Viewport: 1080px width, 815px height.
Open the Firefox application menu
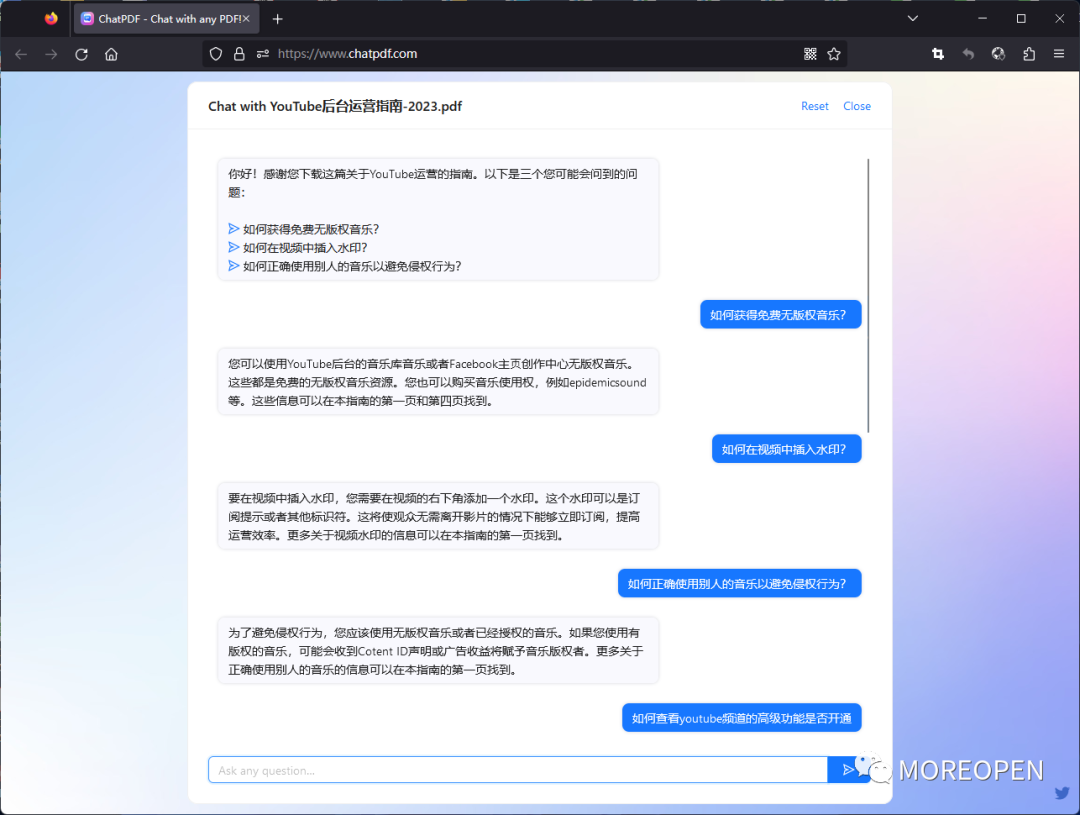(1059, 54)
